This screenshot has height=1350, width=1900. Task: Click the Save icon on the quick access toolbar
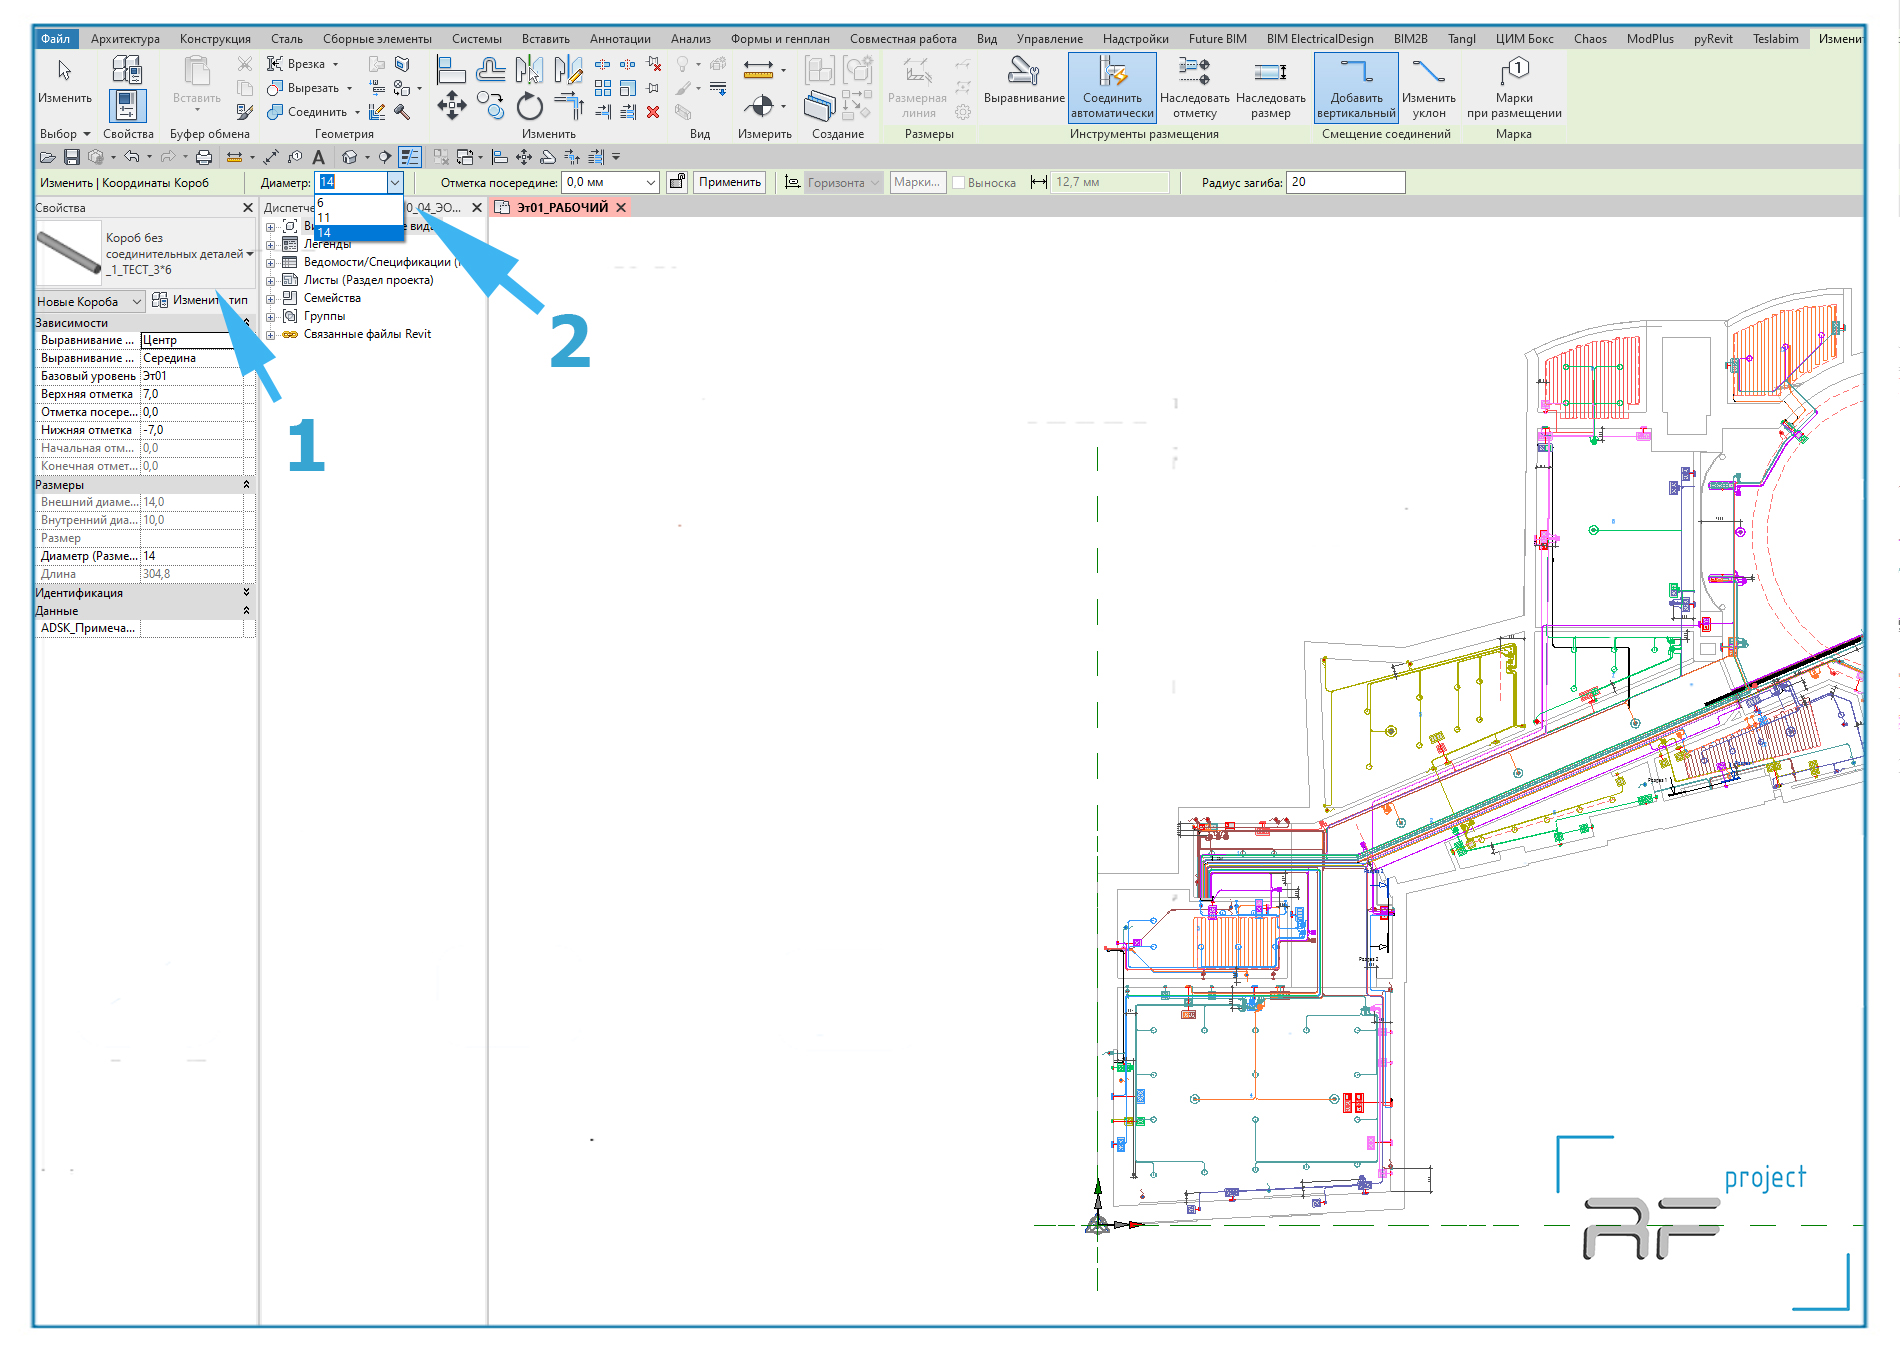pyautogui.click(x=72, y=157)
